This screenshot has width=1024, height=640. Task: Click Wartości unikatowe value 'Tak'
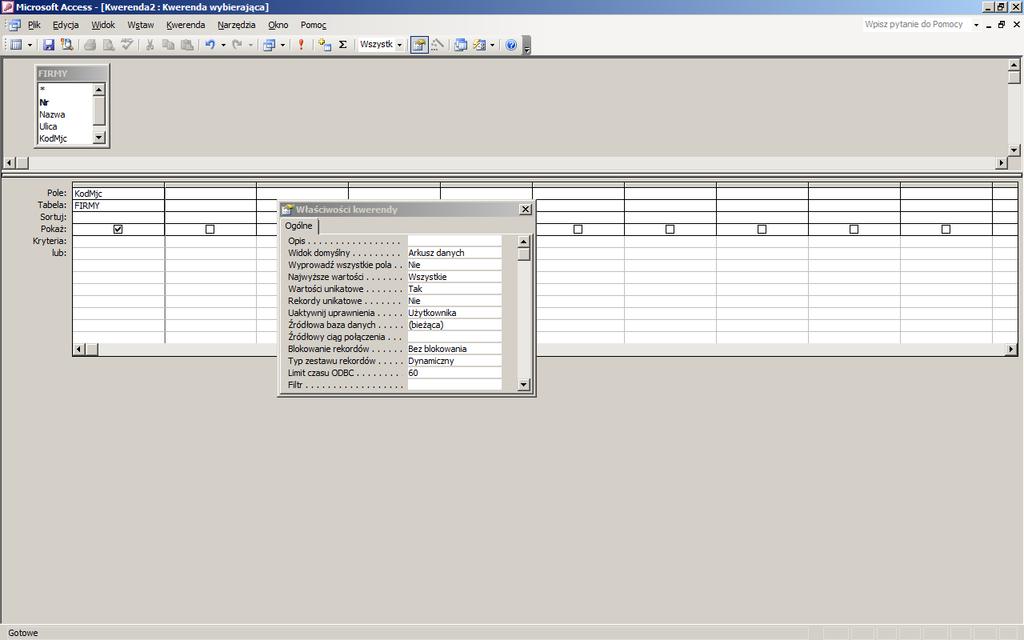tap(455, 289)
